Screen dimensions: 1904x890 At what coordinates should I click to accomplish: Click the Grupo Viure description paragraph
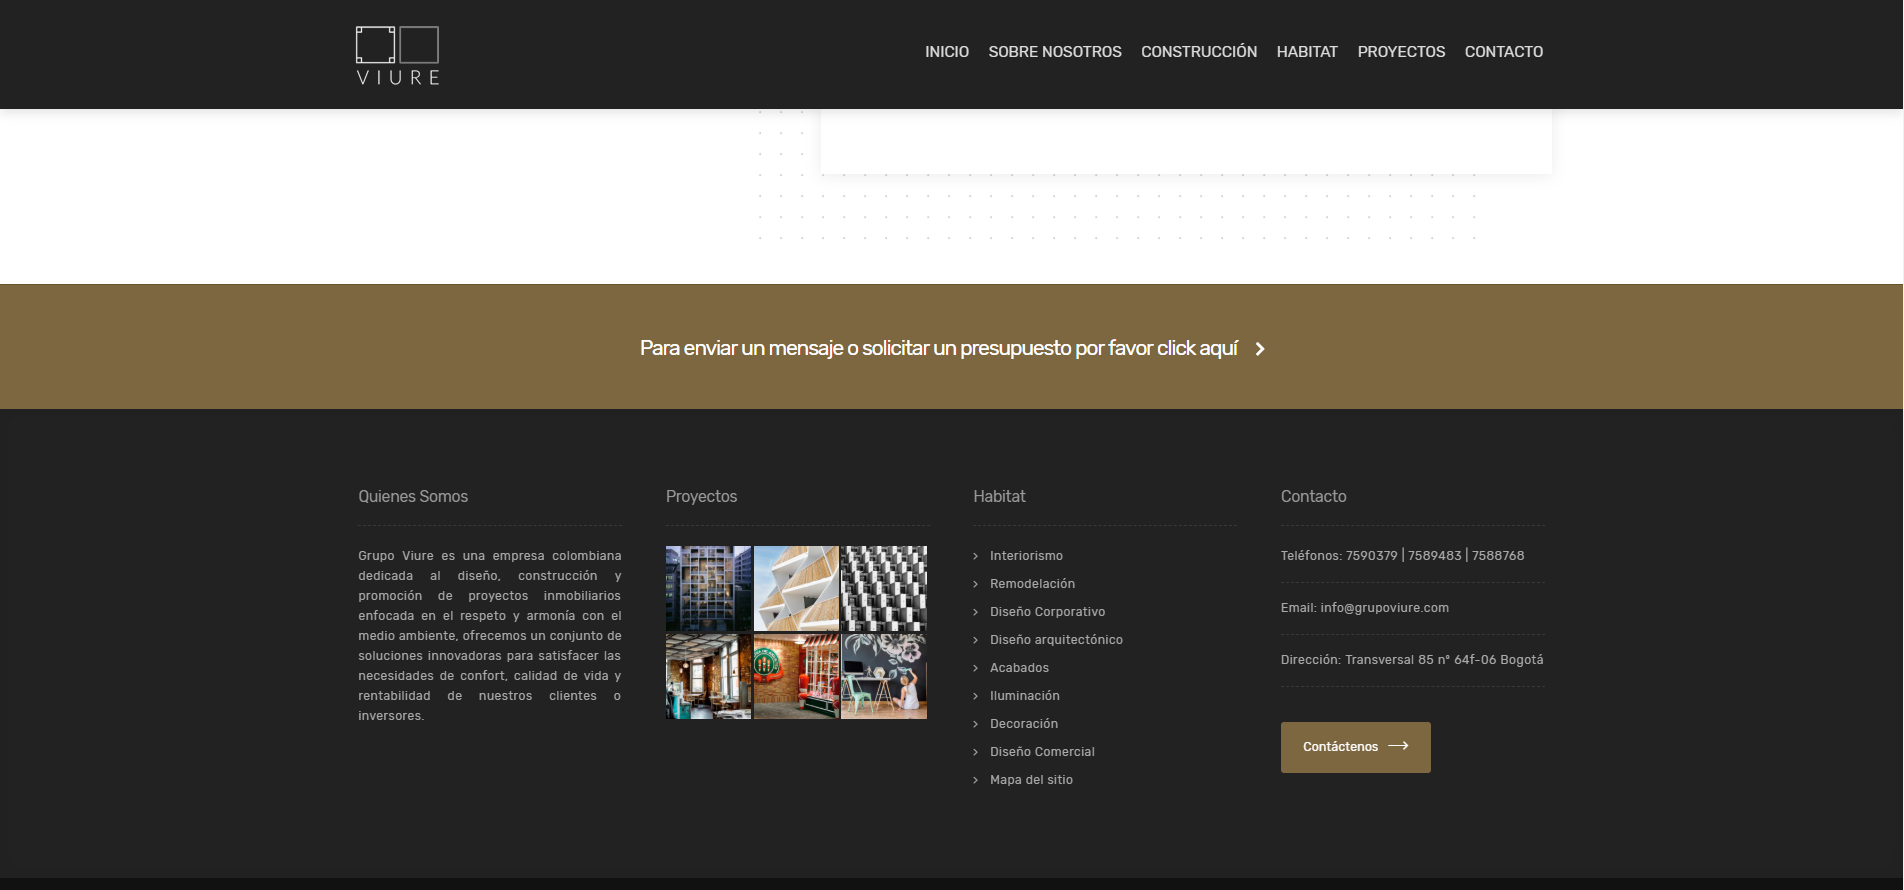(490, 636)
